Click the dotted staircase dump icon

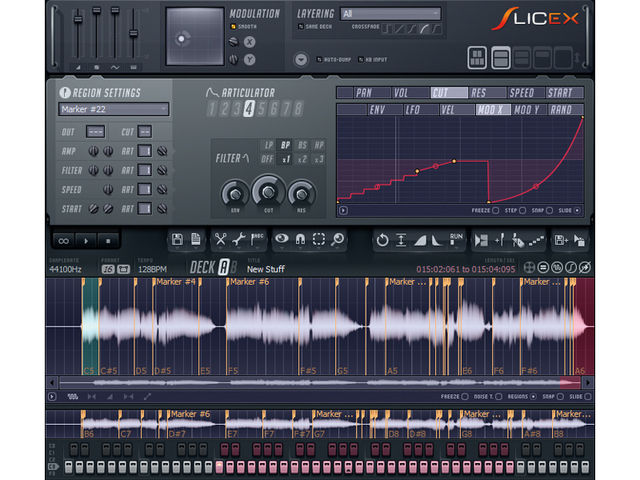point(536,241)
